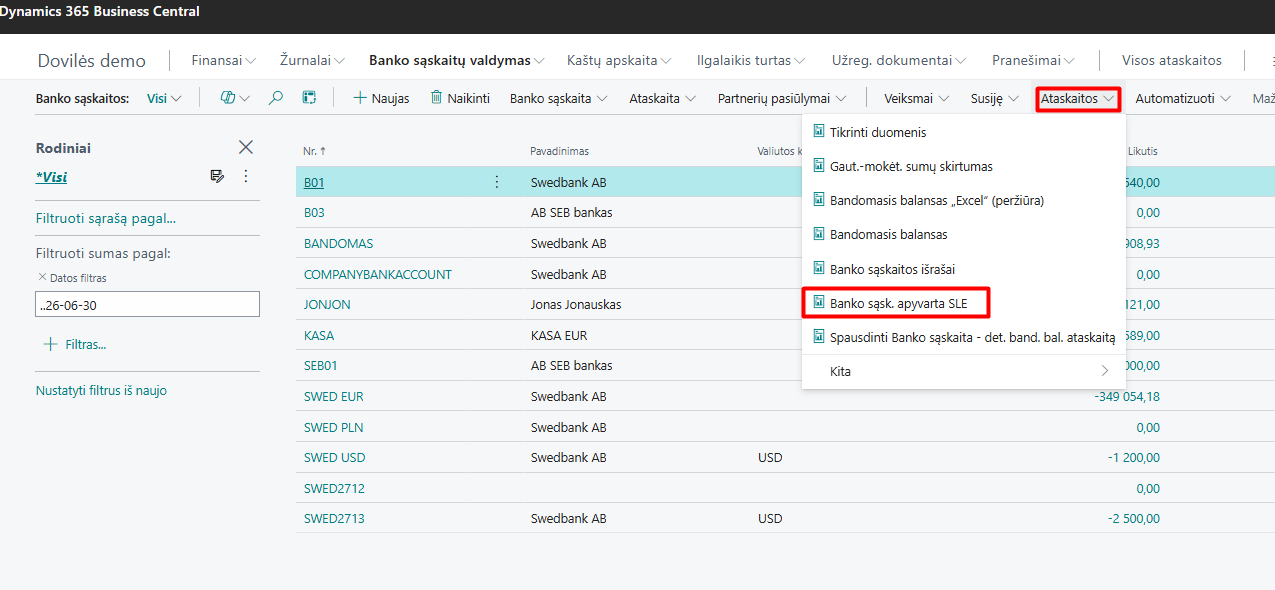
Task: Open the SWED EUR account link
Action: [333, 396]
